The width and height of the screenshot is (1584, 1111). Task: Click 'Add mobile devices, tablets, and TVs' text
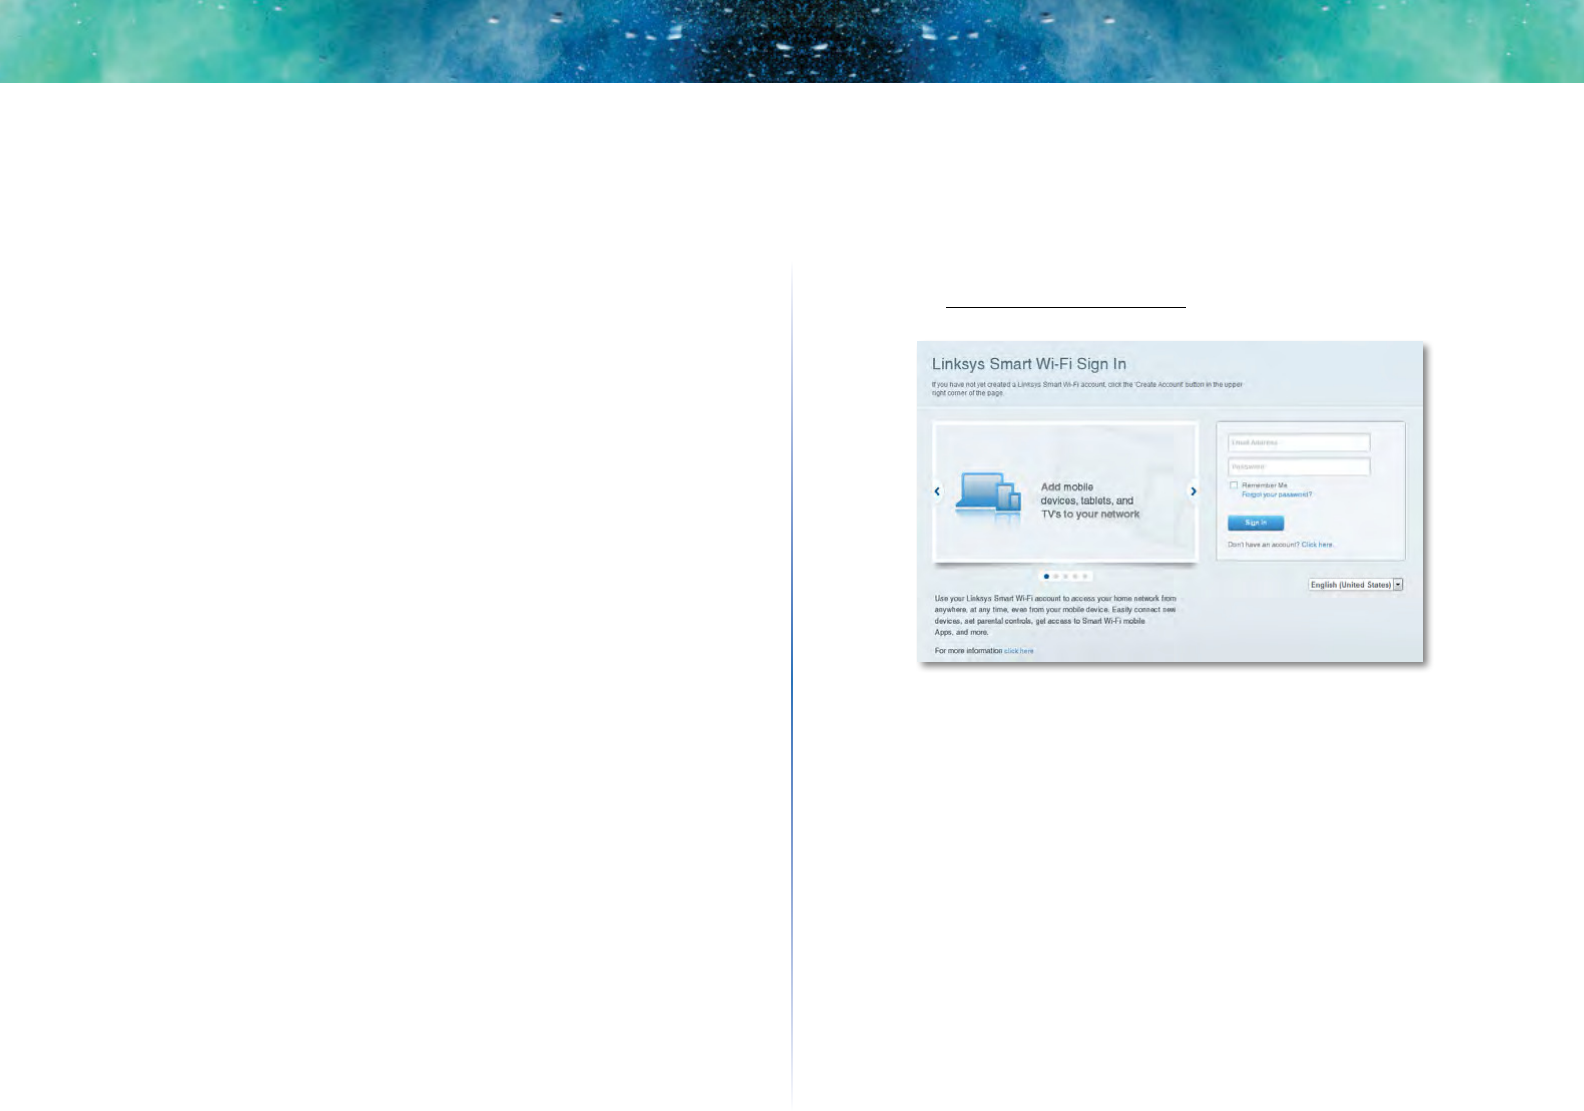click(1090, 501)
